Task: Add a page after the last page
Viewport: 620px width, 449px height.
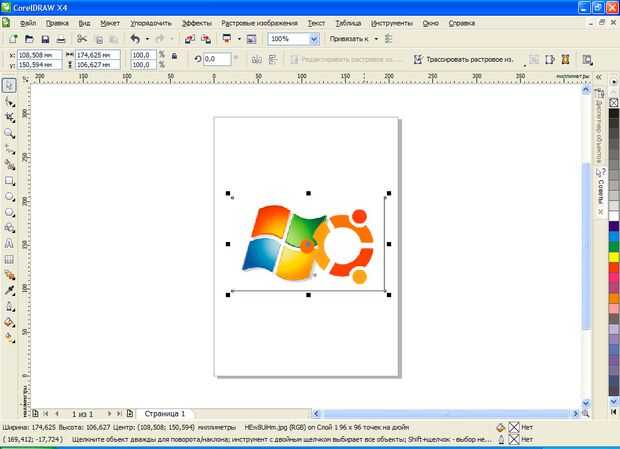Action: pyautogui.click(x=130, y=414)
